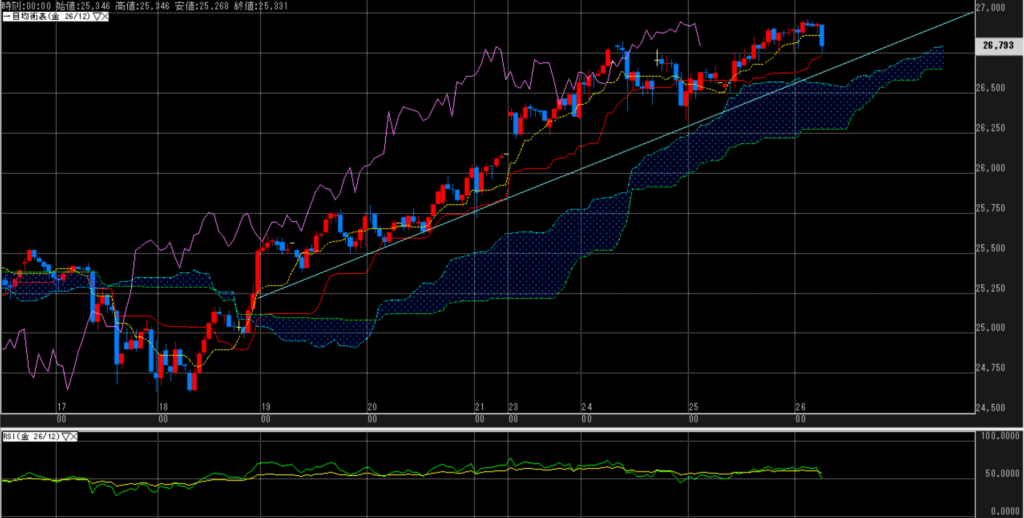Select the RSI(金 26/12) label
The image size is (1024, 518).
30,437
